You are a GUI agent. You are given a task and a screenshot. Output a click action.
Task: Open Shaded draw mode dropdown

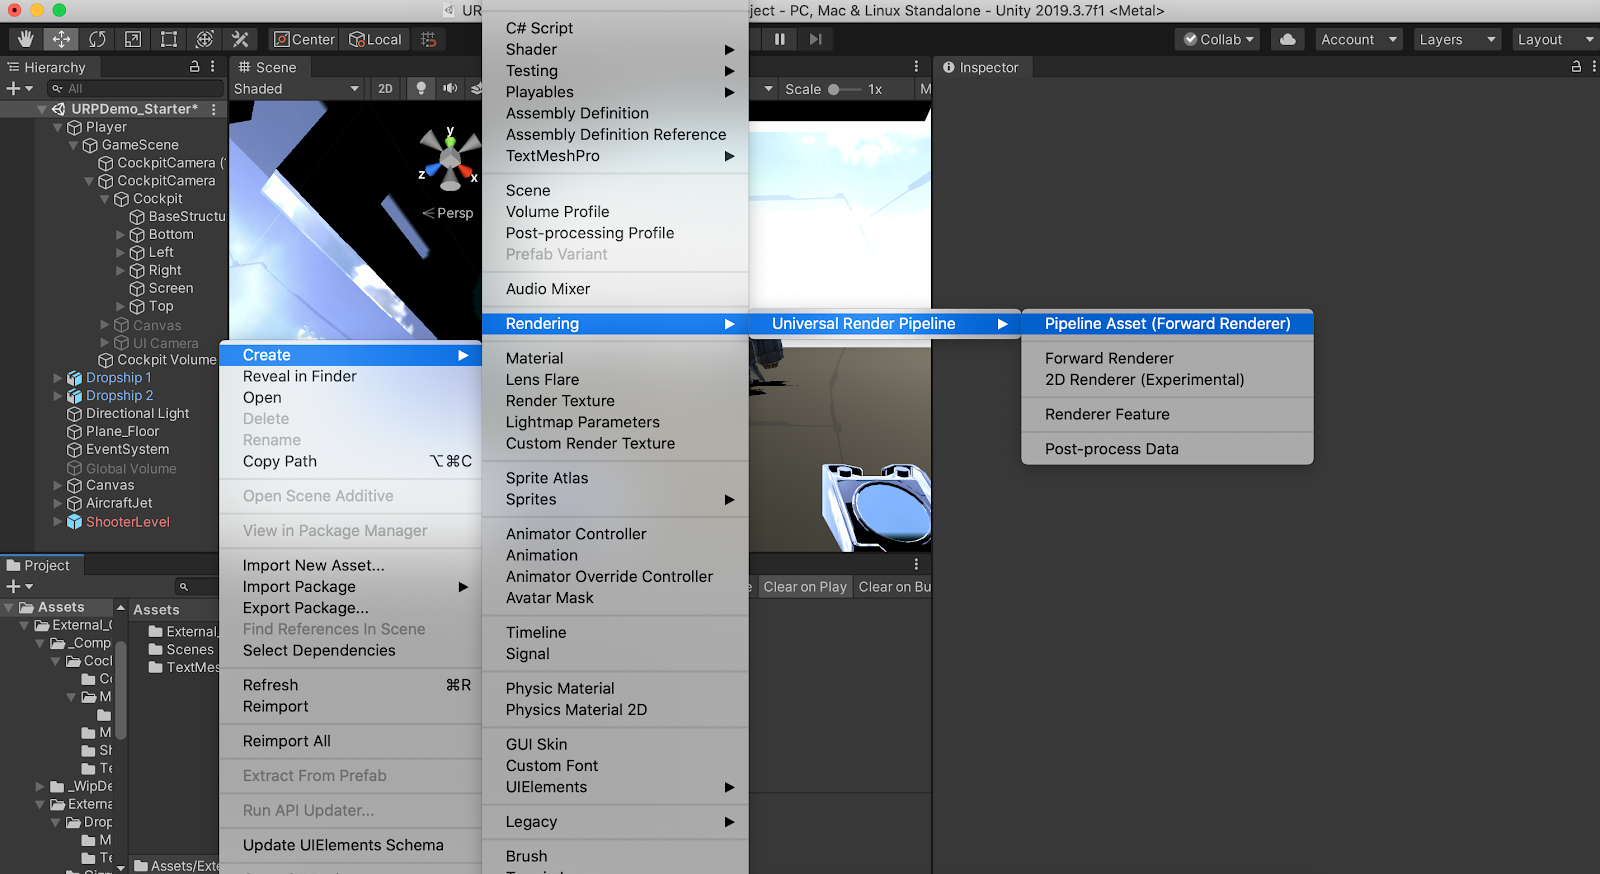coord(297,89)
